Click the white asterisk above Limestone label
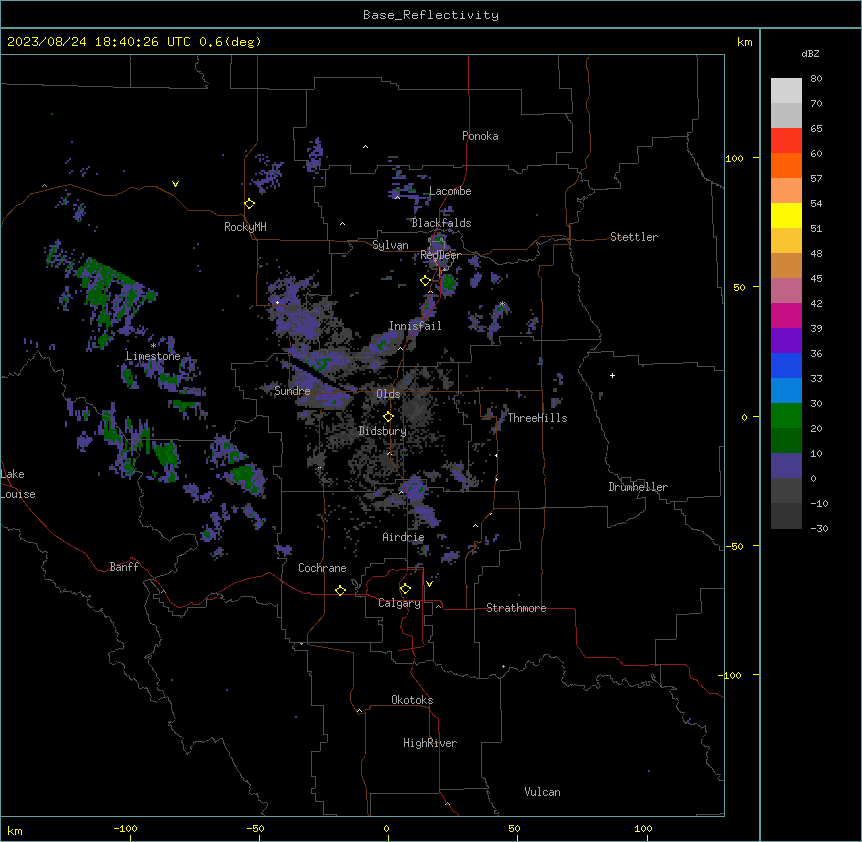862x842 pixels. [x=154, y=345]
